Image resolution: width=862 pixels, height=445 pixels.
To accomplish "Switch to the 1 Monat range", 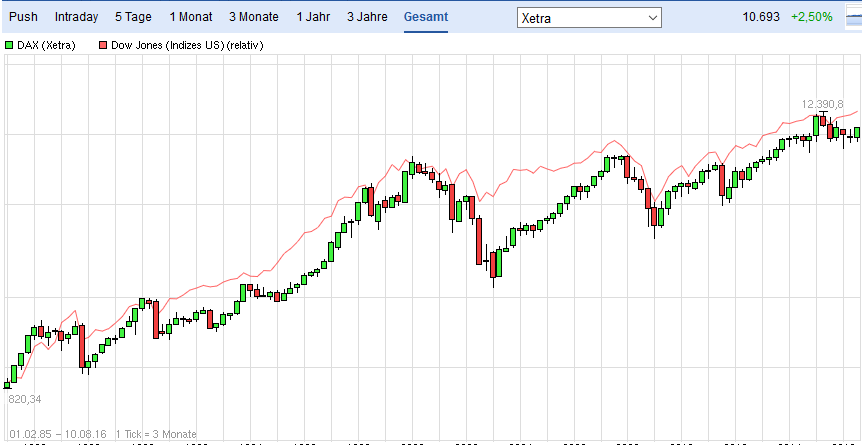I will point(191,17).
